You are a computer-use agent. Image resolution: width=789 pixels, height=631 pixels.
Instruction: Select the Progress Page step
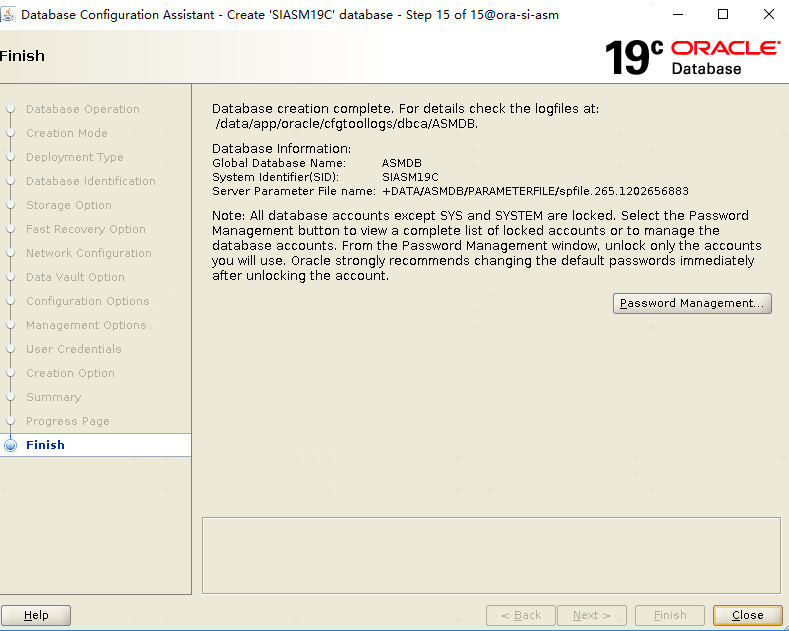point(68,421)
